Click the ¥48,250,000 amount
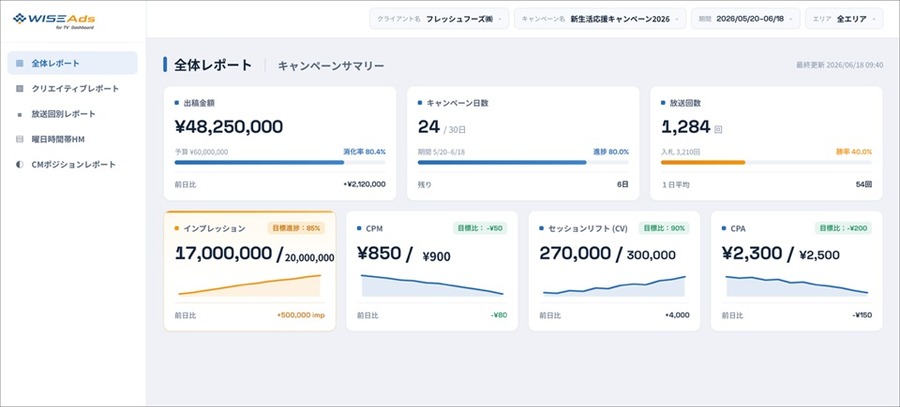 click(x=228, y=127)
